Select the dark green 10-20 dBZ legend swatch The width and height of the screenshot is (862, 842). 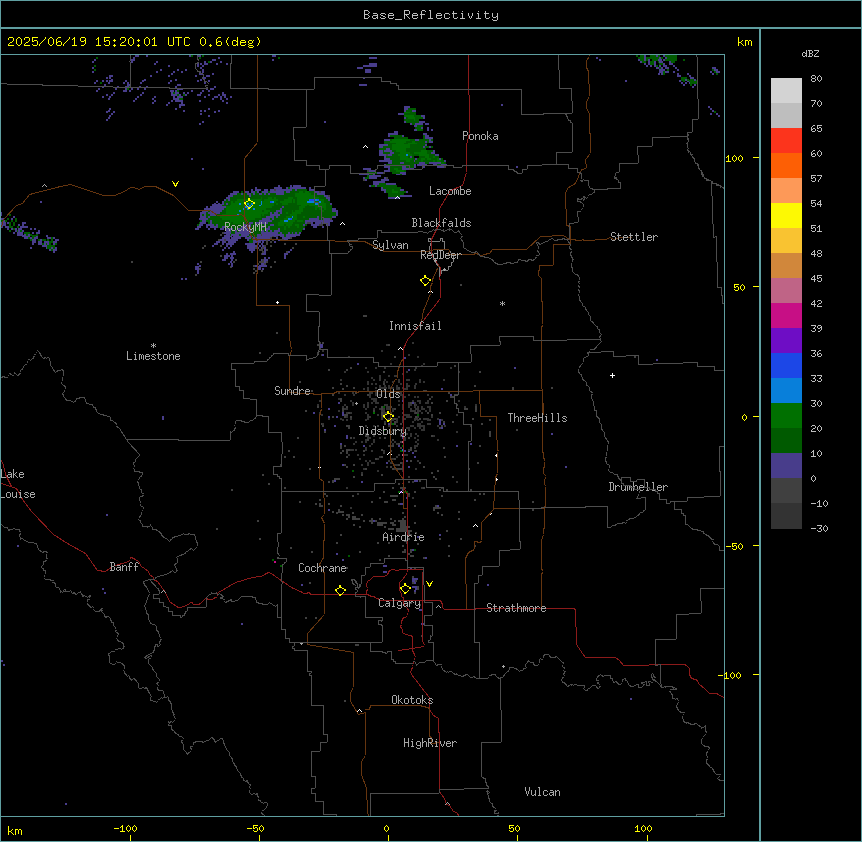coord(786,441)
